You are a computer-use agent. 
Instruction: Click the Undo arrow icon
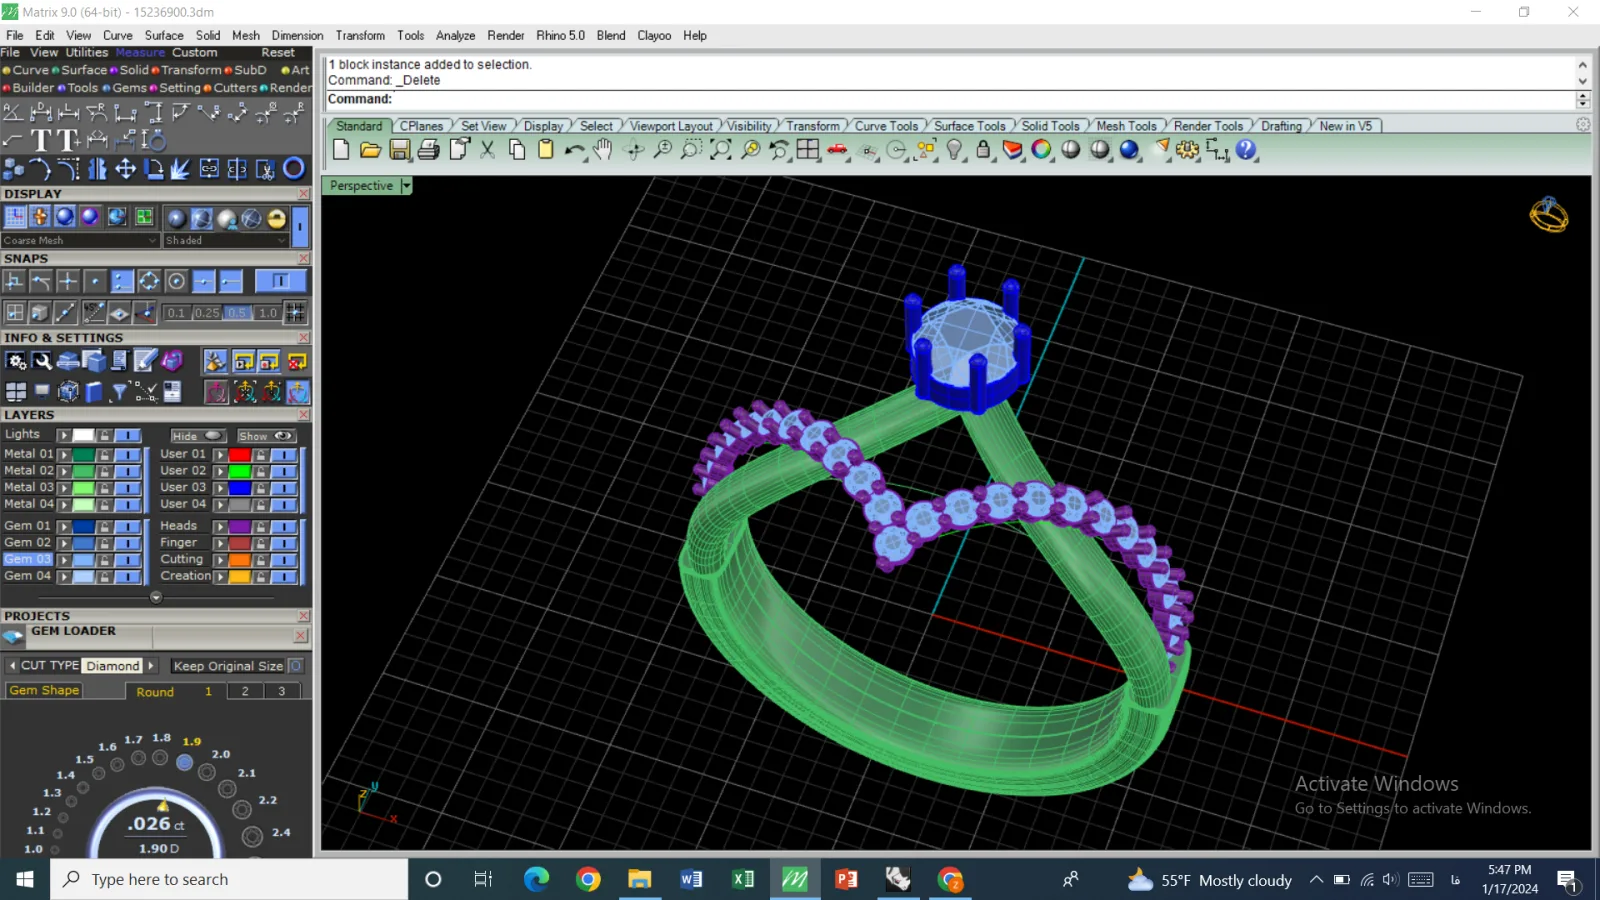pyautogui.click(x=574, y=150)
